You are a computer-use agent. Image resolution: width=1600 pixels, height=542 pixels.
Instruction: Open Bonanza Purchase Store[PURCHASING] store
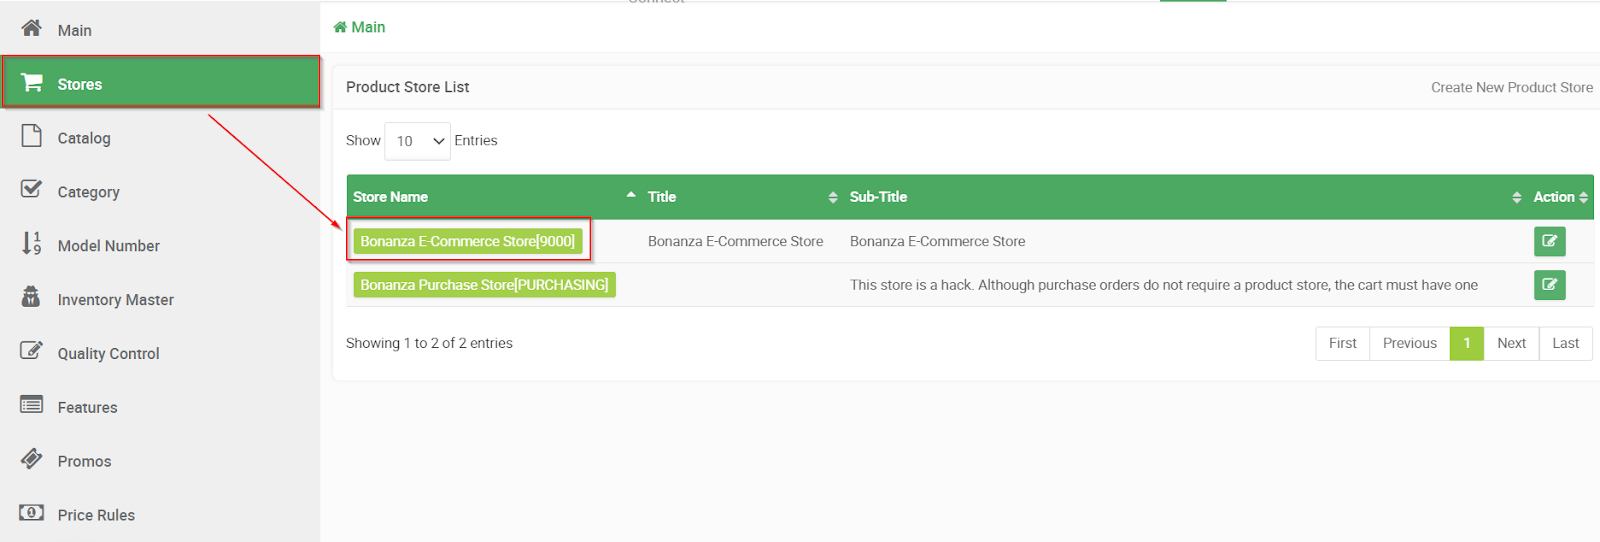point(484,285)
